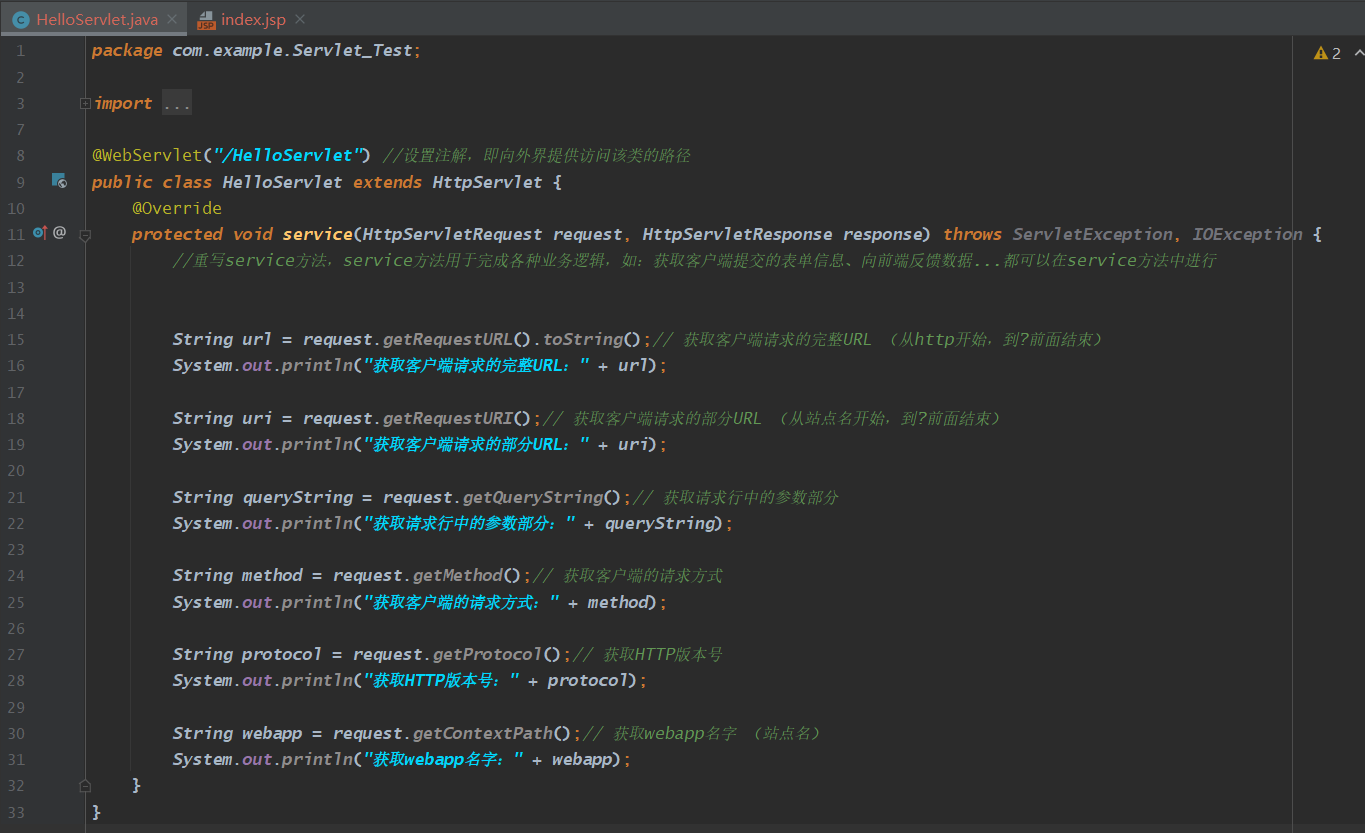Click the warnings count number 2

pos(1336,53)
